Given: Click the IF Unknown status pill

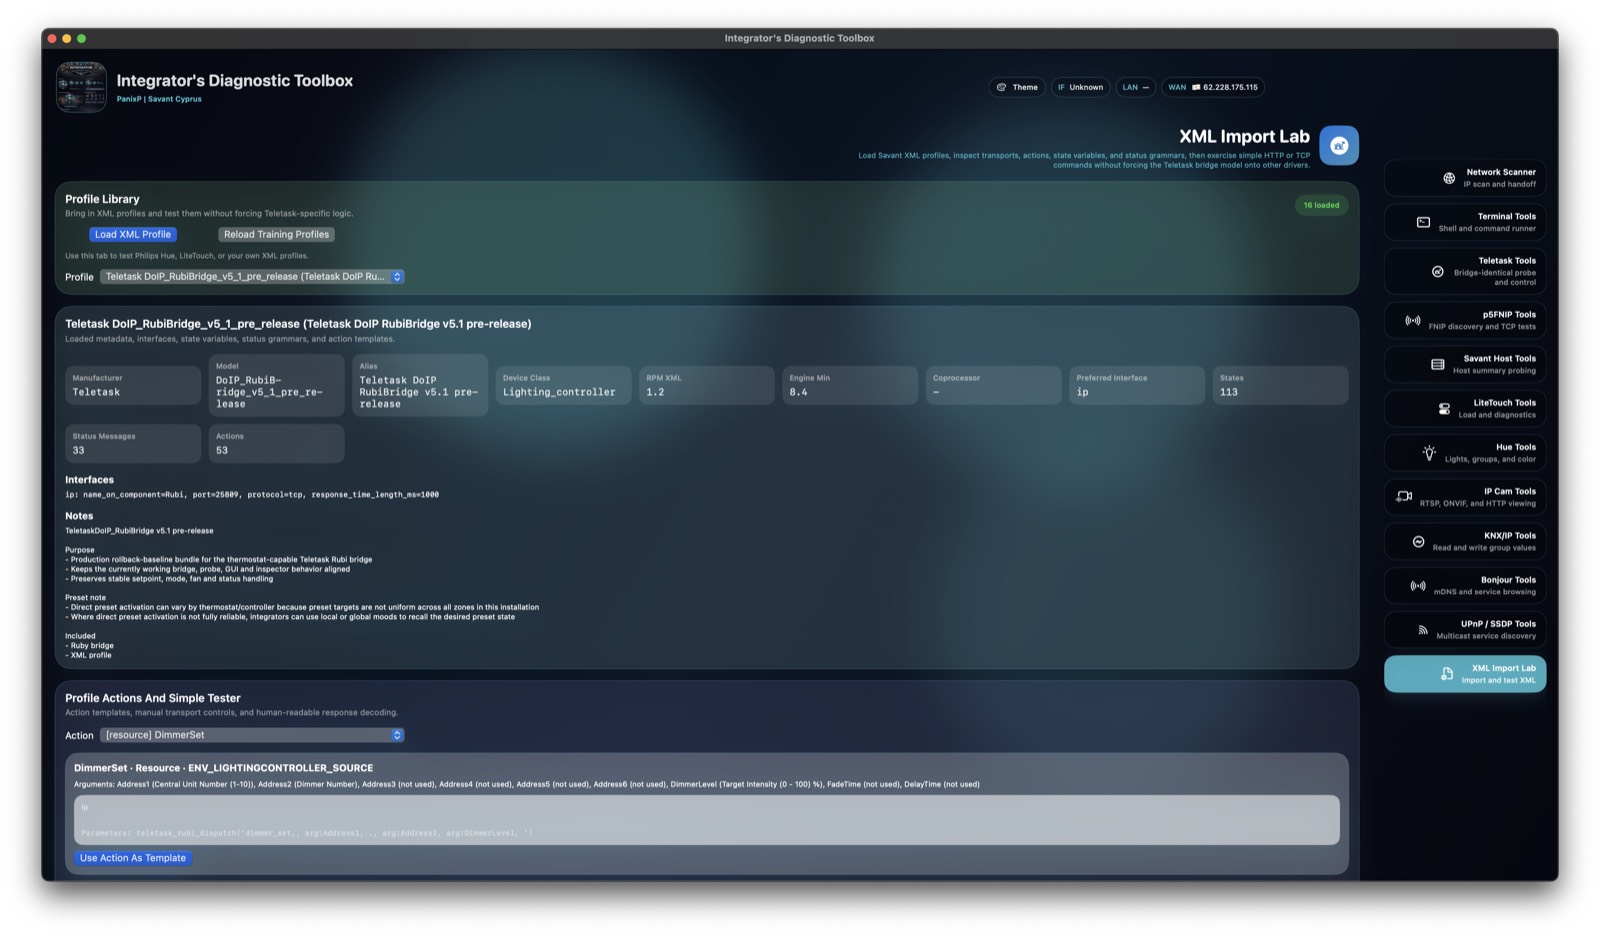Looking at the screenshot, I should pyautogui.click(x=1080, y=87).
